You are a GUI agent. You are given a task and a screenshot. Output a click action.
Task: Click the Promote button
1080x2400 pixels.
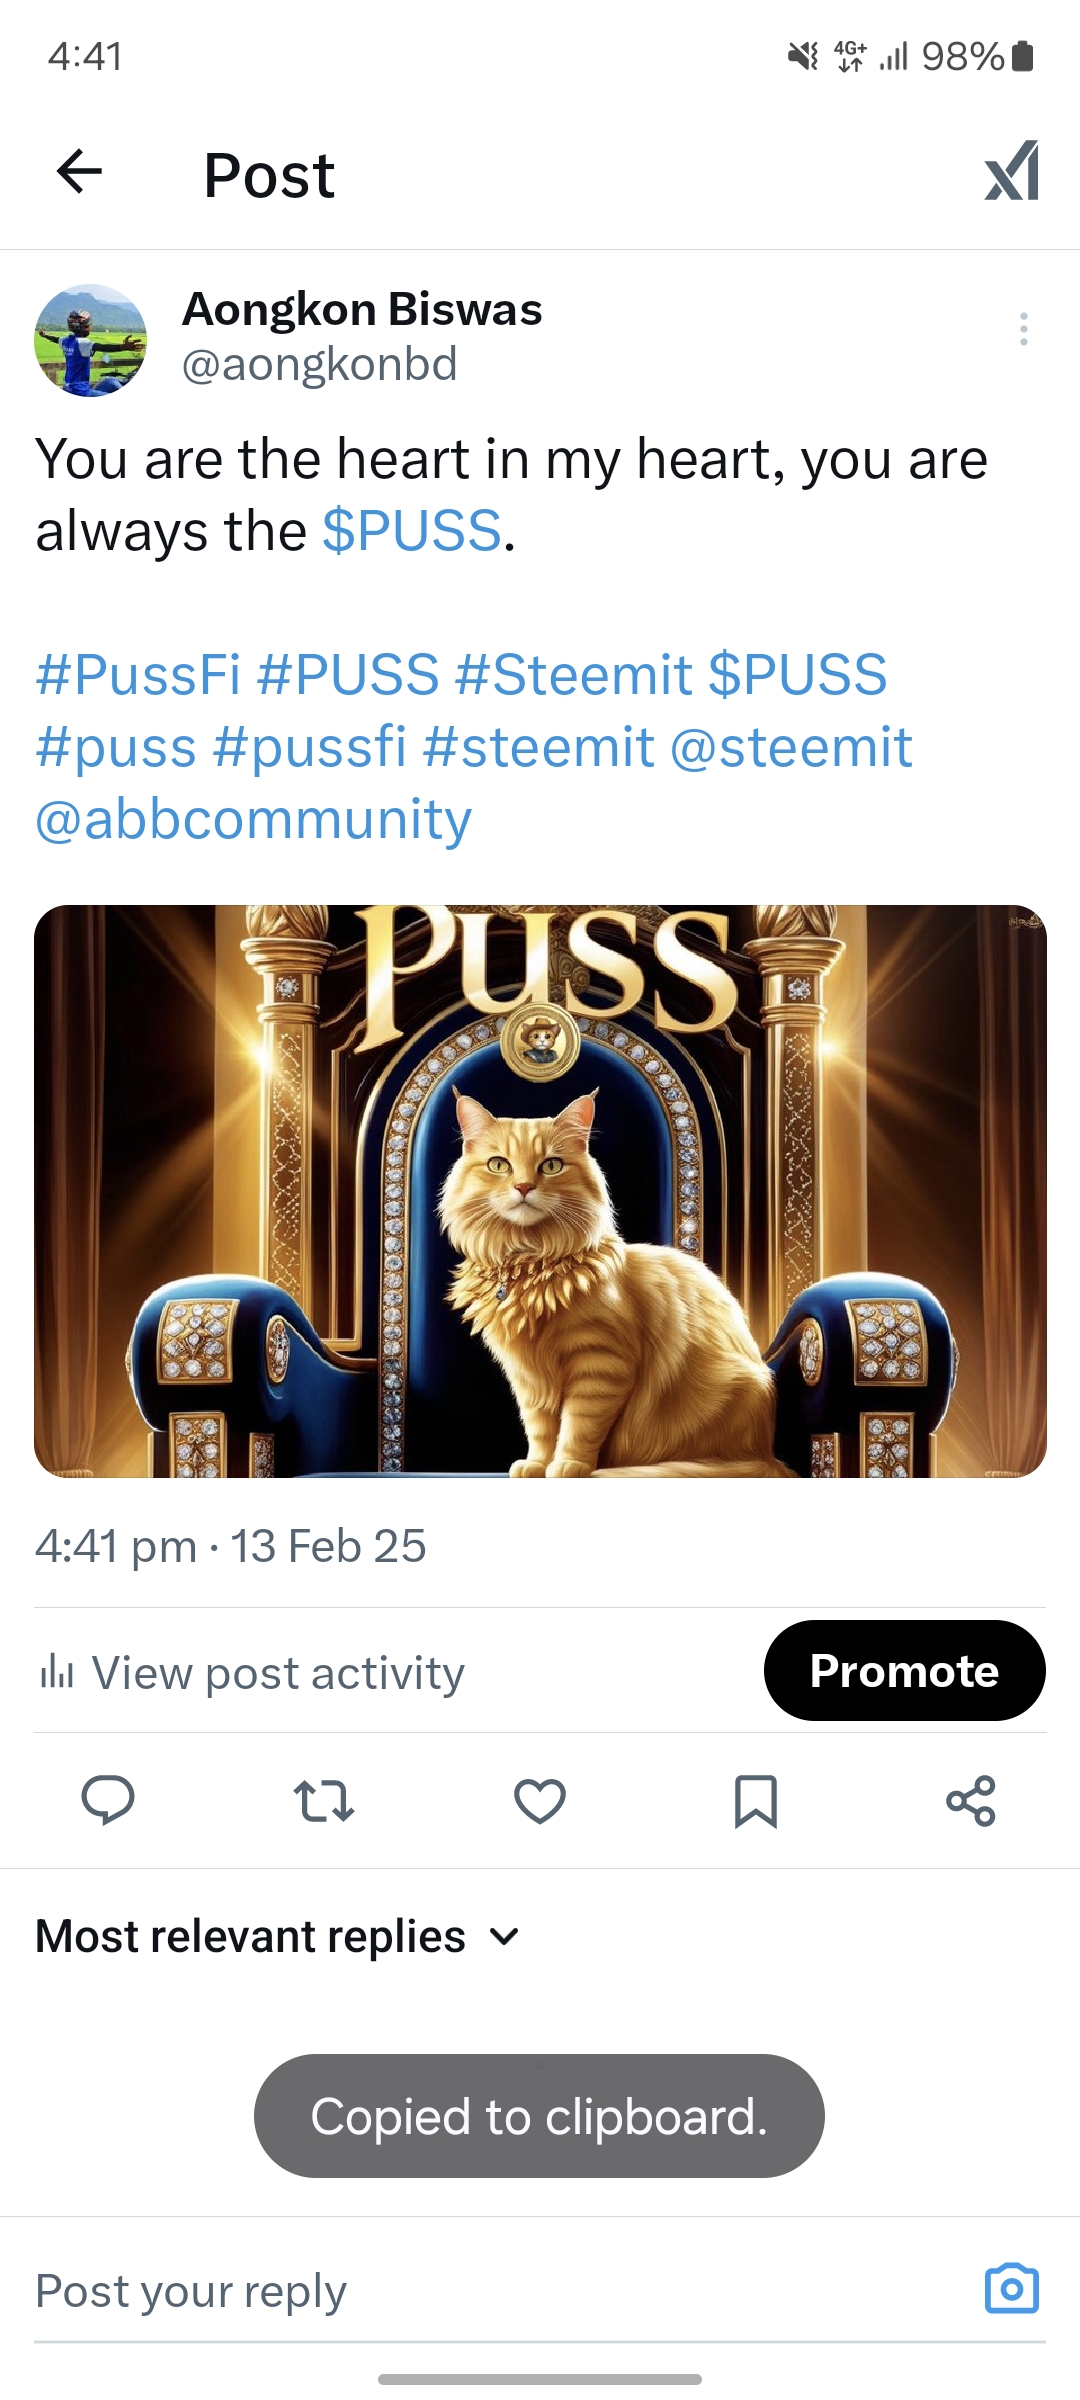tap(904, 1671)
